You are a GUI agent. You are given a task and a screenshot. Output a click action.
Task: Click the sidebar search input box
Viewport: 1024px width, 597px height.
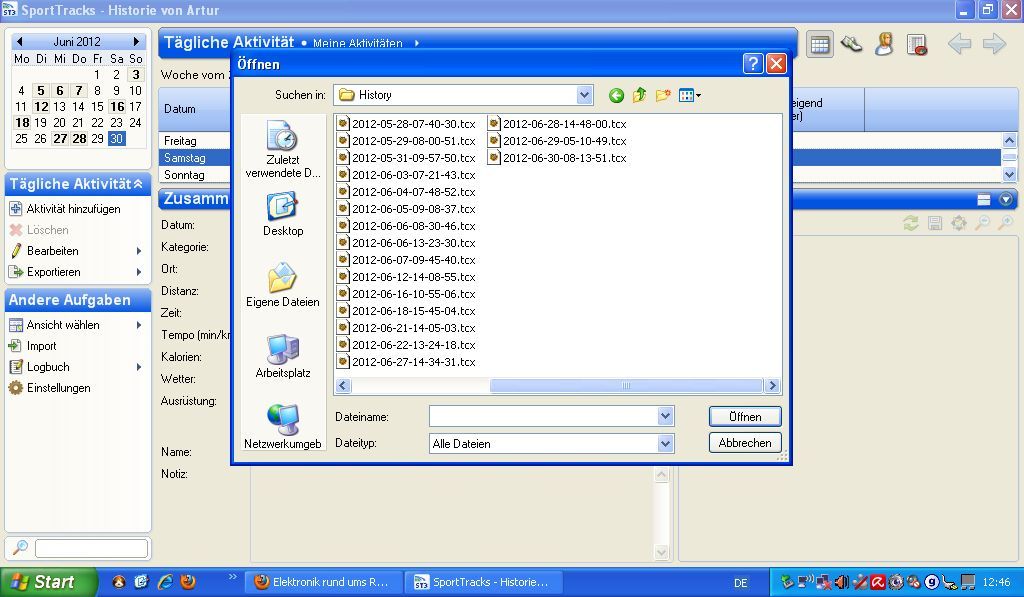[x=91, y=548]
